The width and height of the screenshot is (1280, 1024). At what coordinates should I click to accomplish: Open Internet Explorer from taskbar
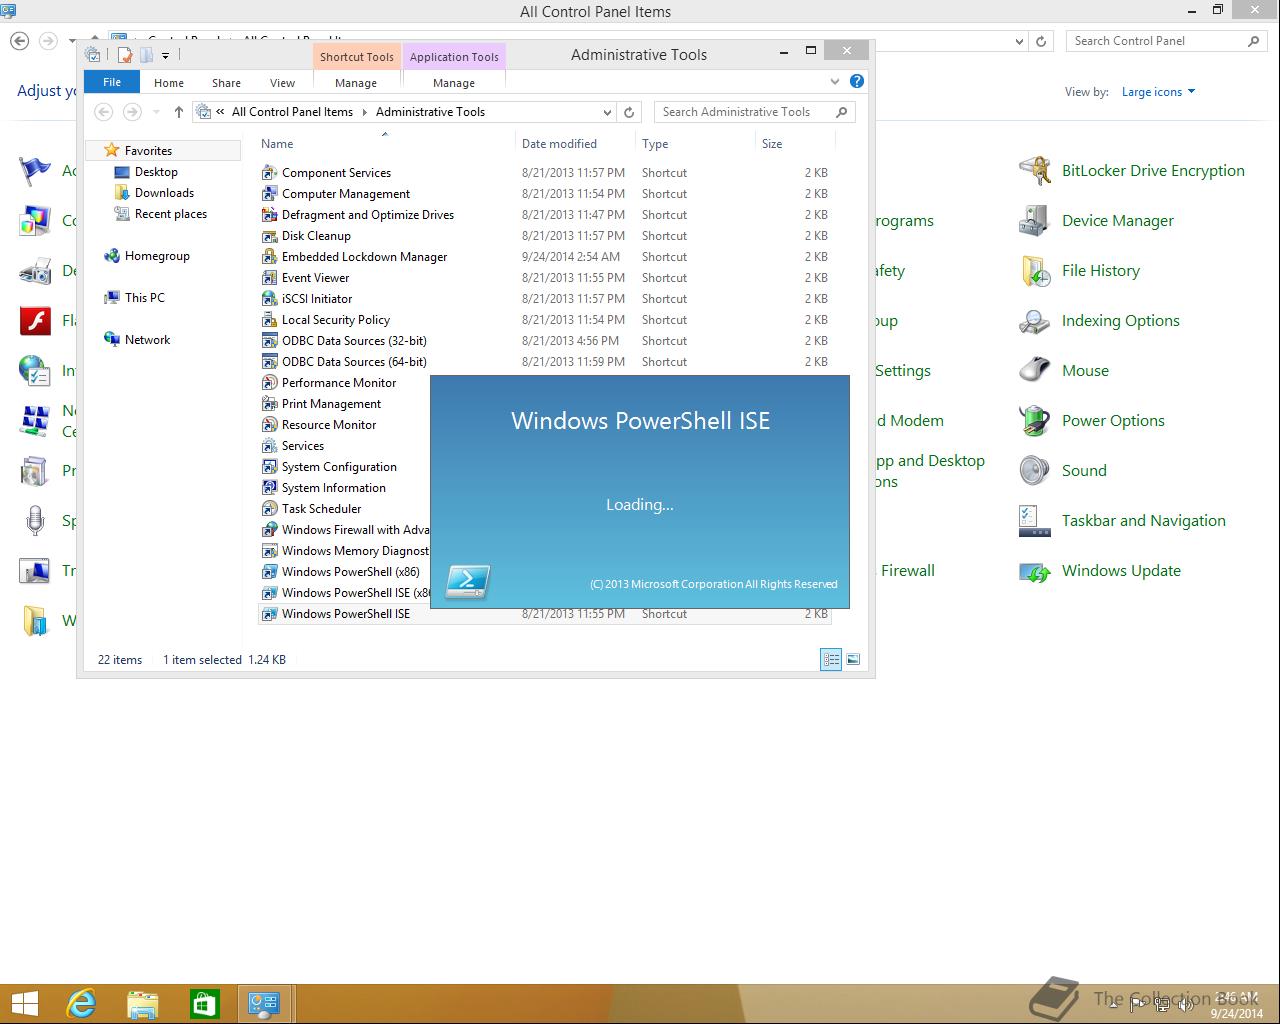(81, 1003)
